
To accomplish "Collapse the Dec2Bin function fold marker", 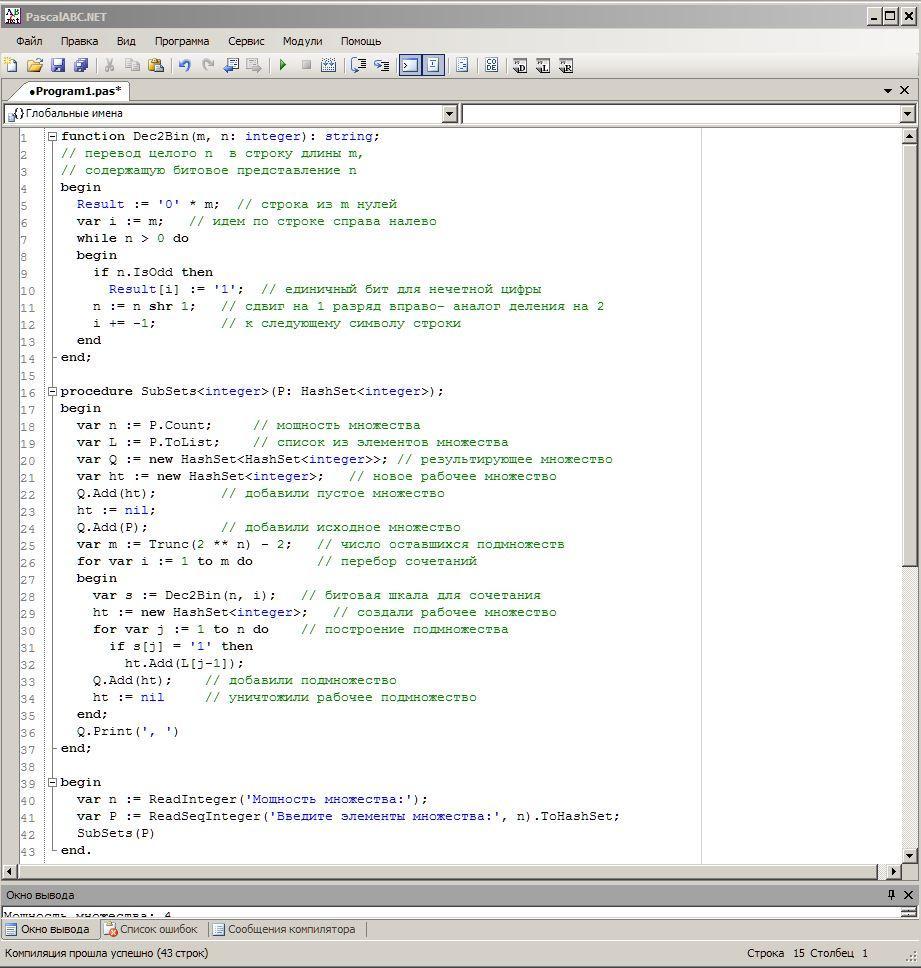I will click(x=52, y=137).
